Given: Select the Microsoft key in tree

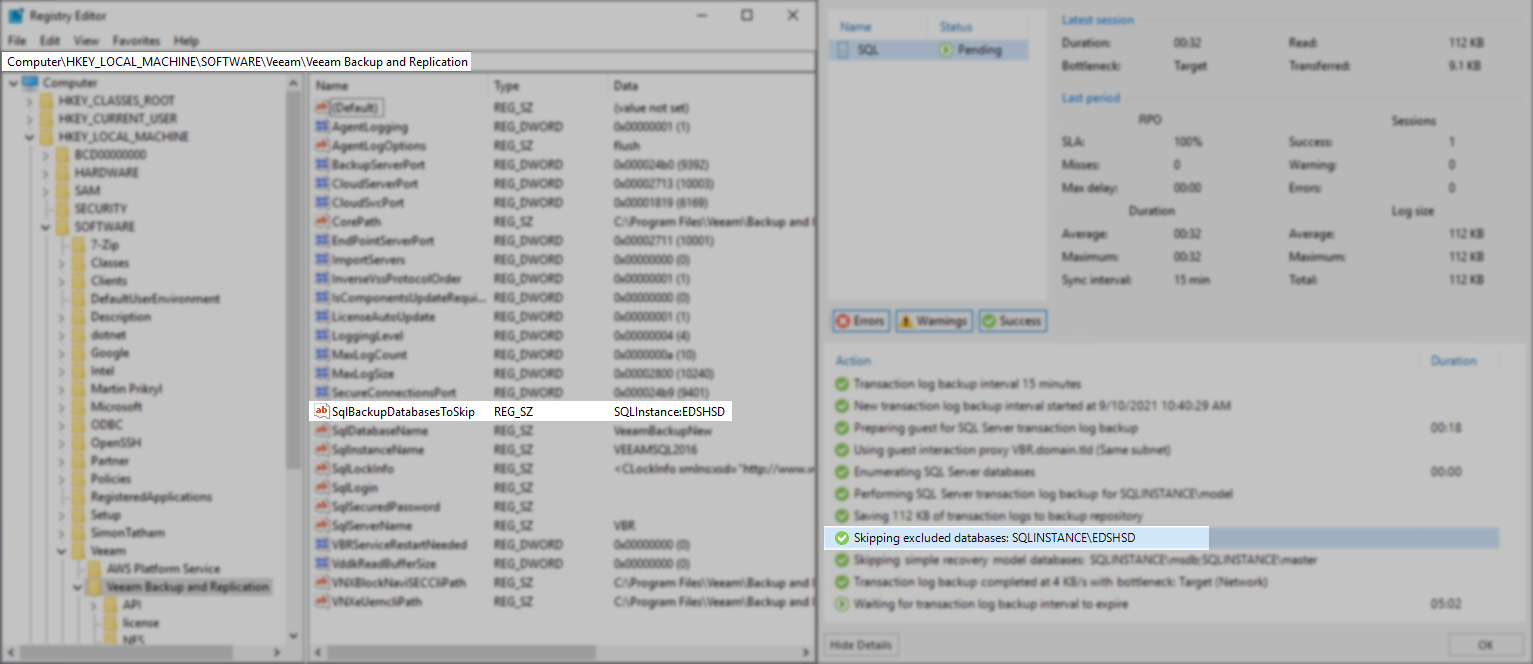Looking at the screenshot, I should click(x=116, y=407).
